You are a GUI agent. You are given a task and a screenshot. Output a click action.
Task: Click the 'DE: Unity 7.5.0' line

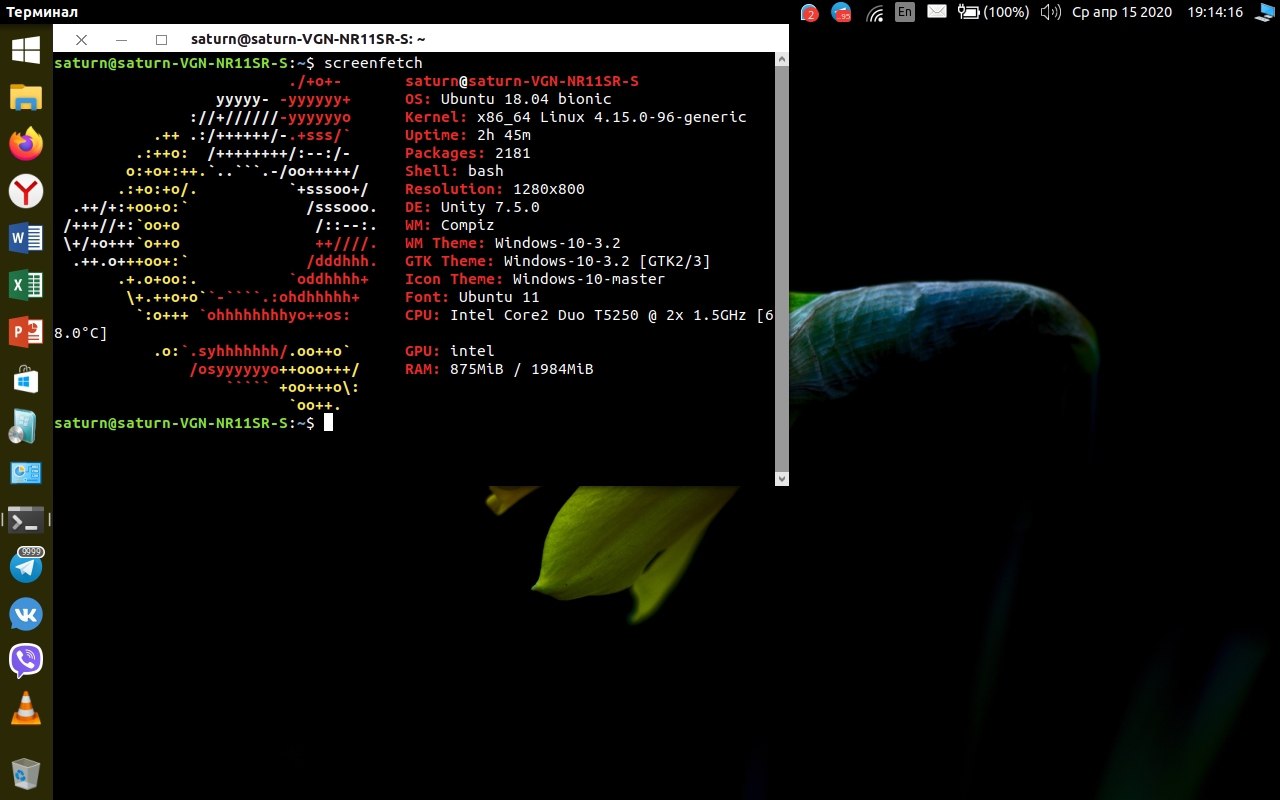(x=472, y=207)
